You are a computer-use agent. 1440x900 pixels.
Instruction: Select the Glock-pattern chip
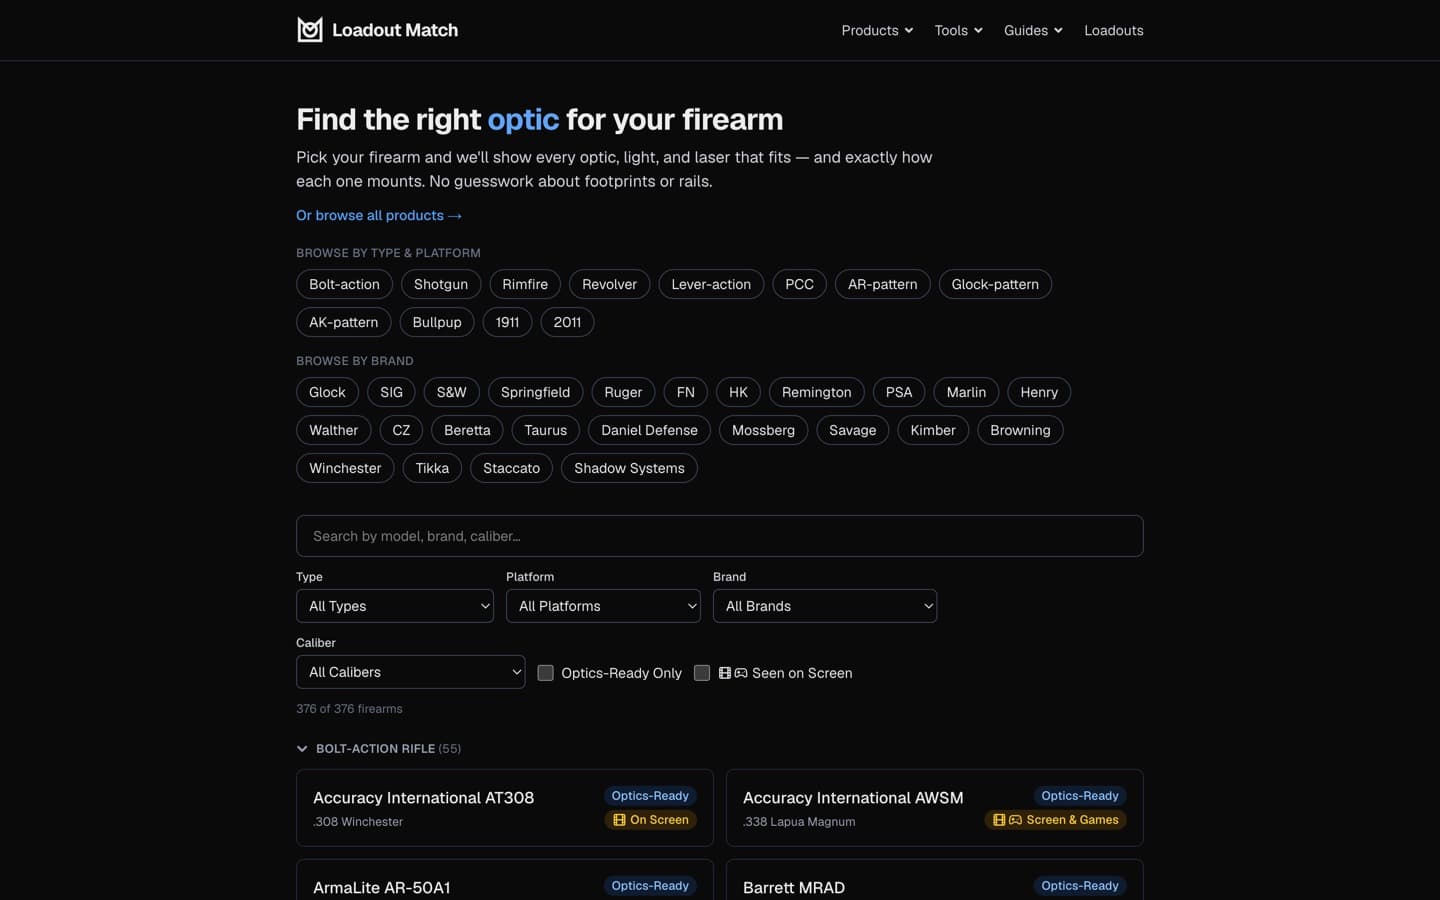coord(995,284)
